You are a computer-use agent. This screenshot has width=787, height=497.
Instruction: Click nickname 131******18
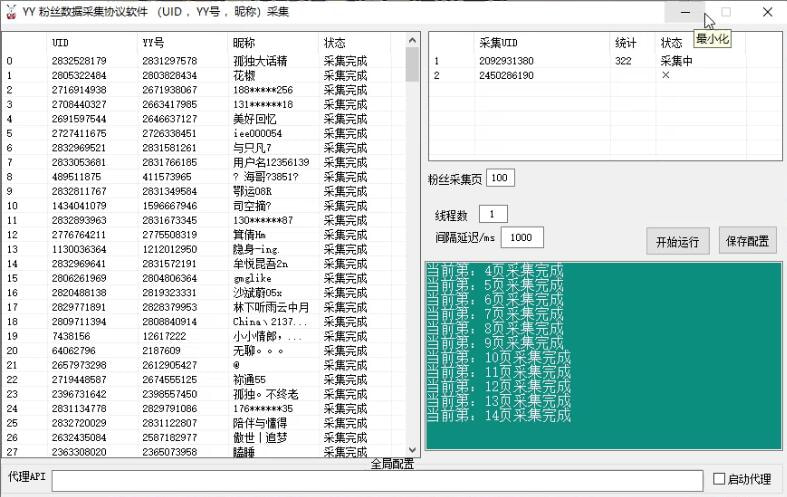(x=263, y=104)
